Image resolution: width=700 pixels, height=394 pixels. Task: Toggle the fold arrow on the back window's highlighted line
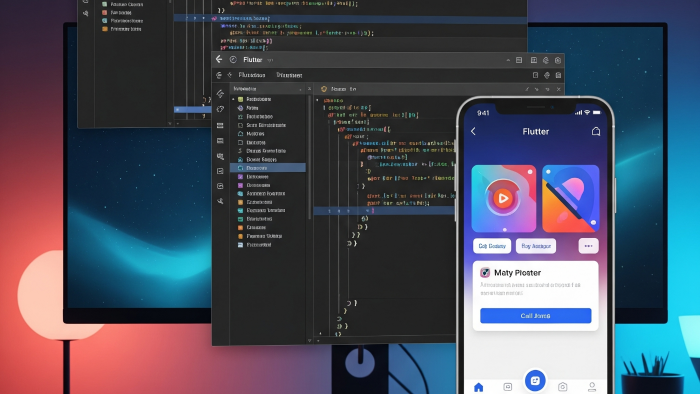coord(204,19)
